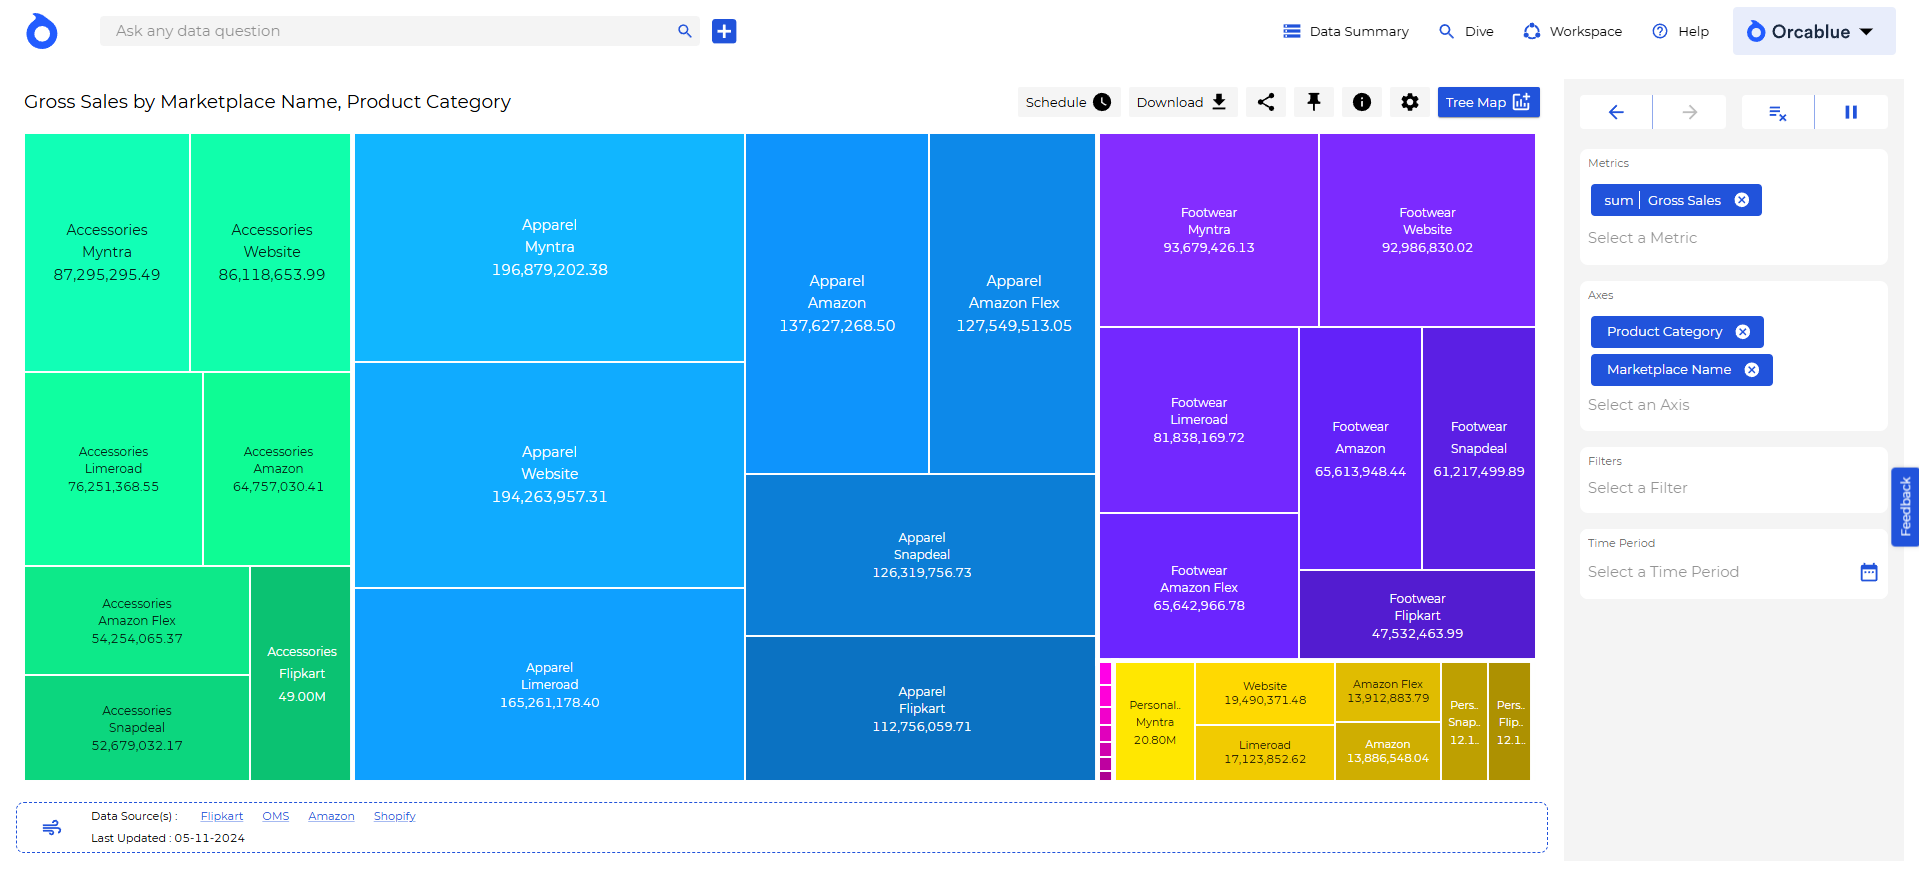1919x873 pixels.
Task: Open the time period calendar icon
Action: (x=1869, y=572)
